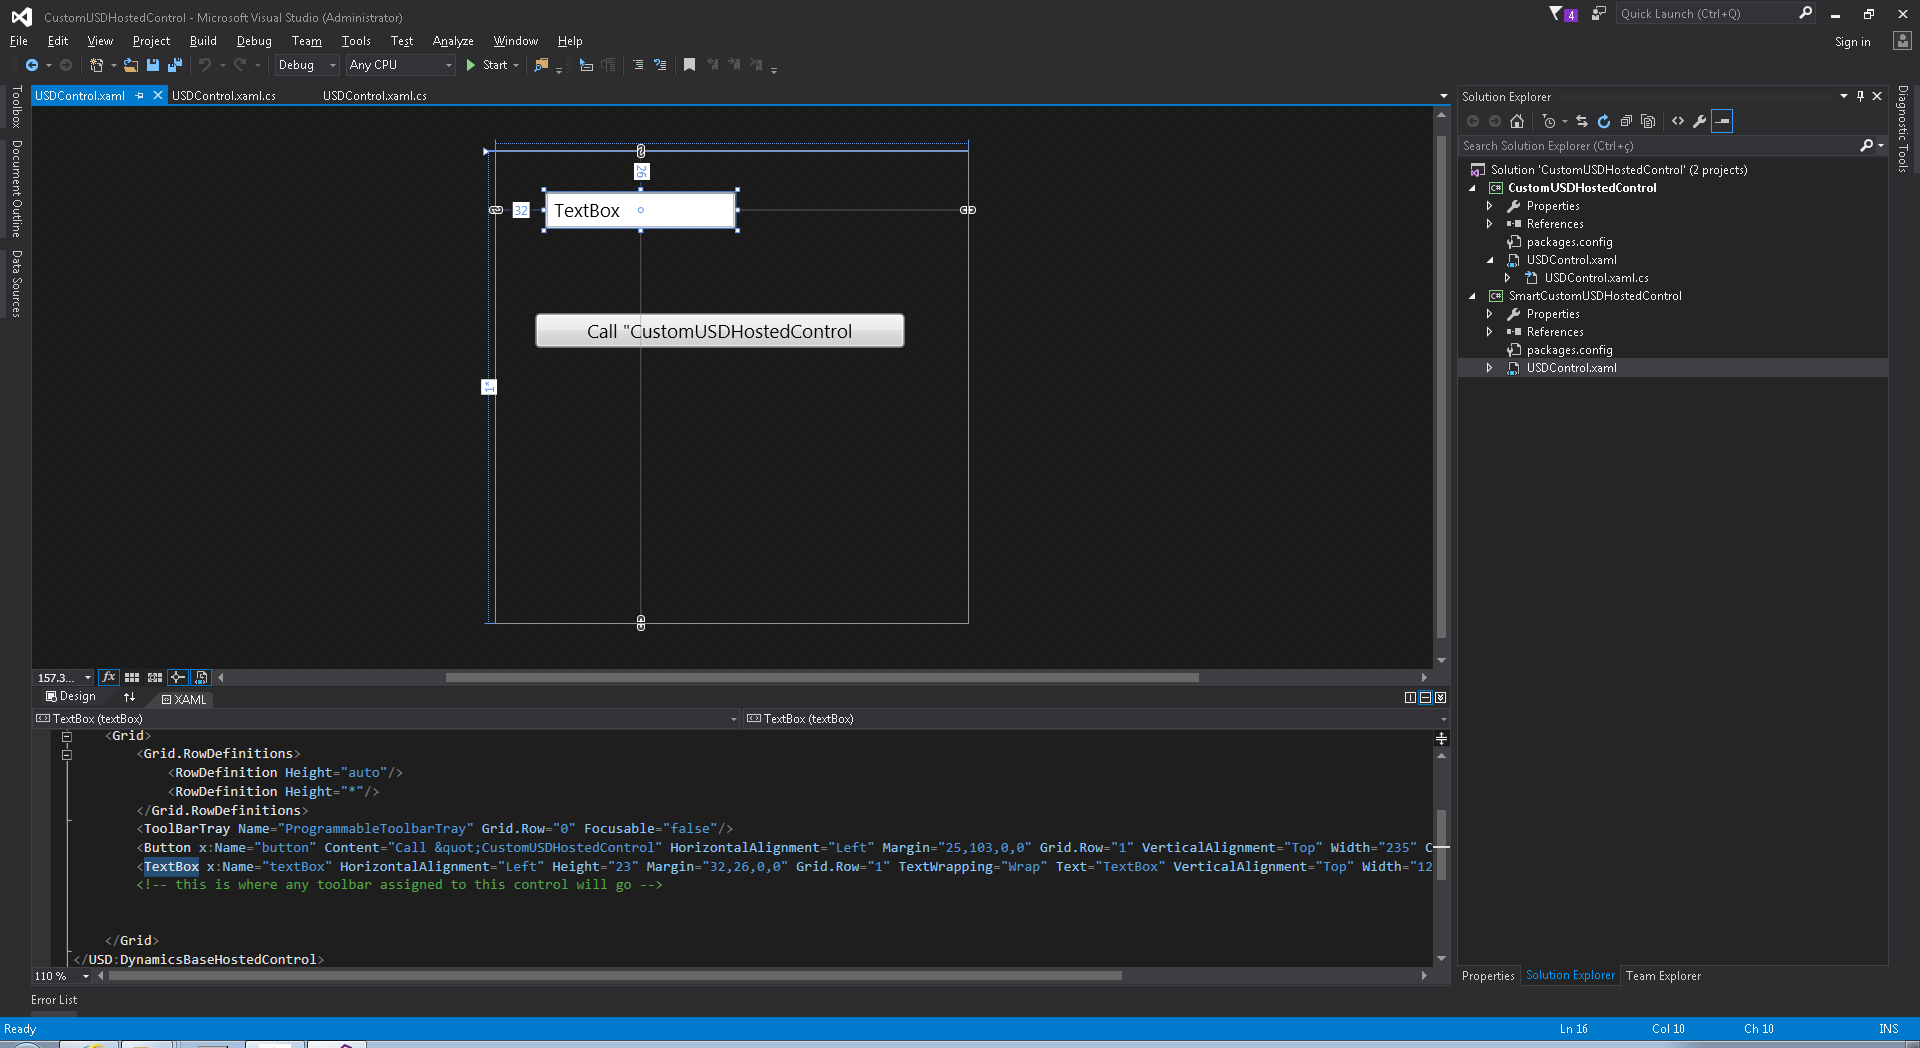This screenshot has width=1920, height=1048.
Task: Toggle the bookmark icon in the toolbar
Action: [689, 65]
